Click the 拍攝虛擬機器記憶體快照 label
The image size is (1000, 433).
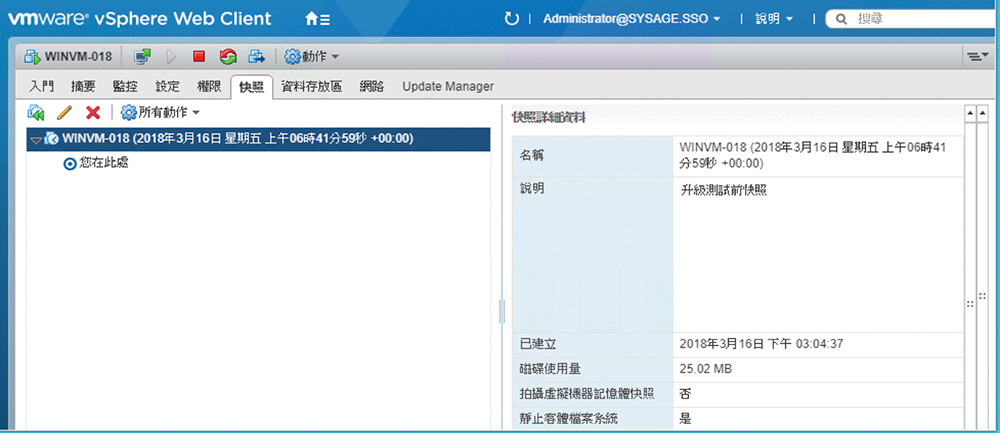[587, 394]
